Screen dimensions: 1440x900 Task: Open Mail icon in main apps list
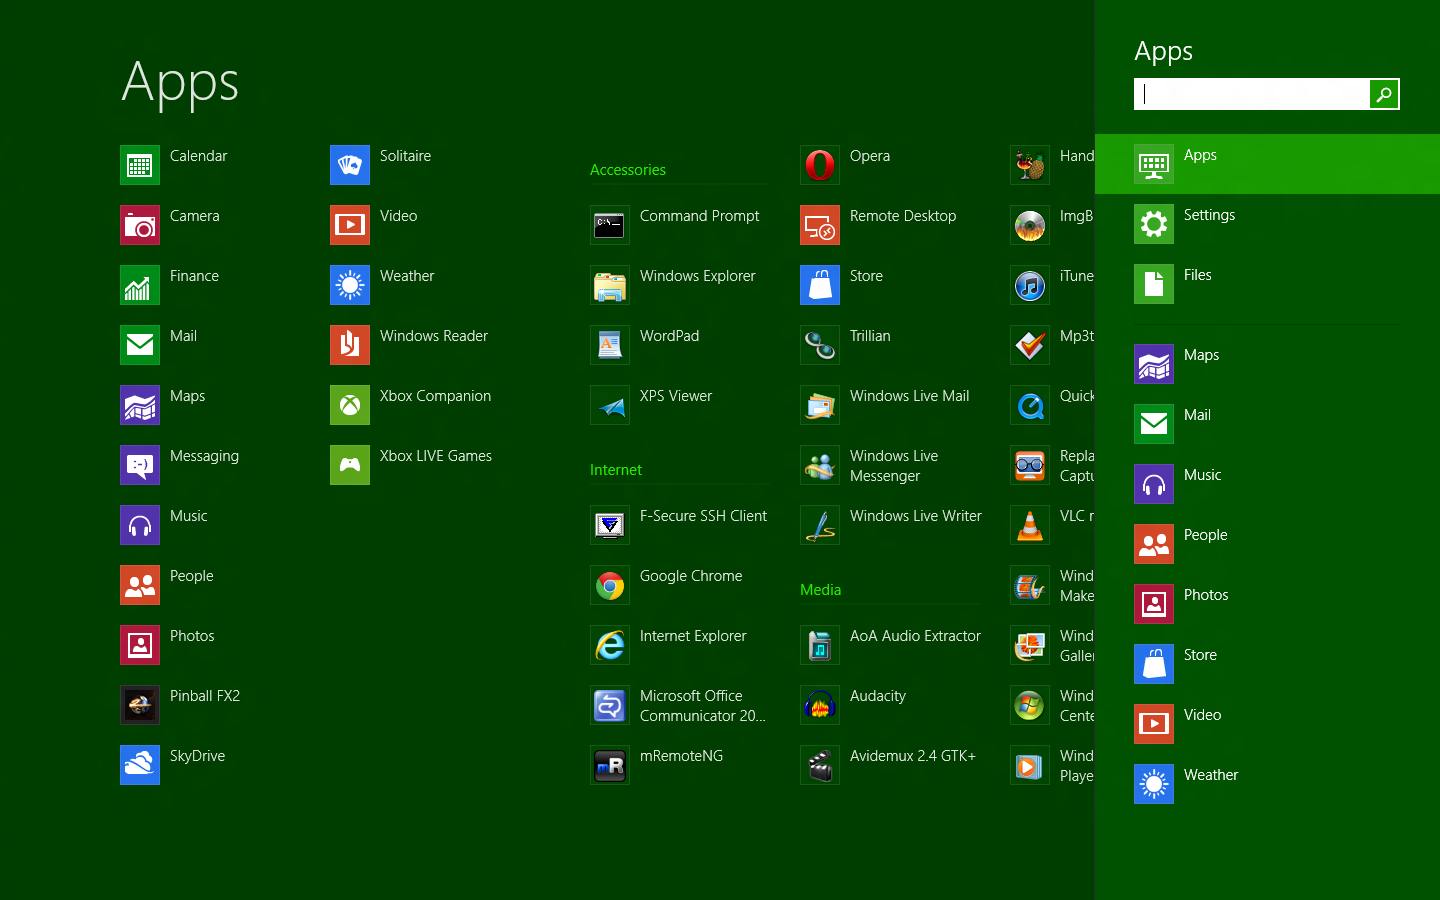coord(140,345)
